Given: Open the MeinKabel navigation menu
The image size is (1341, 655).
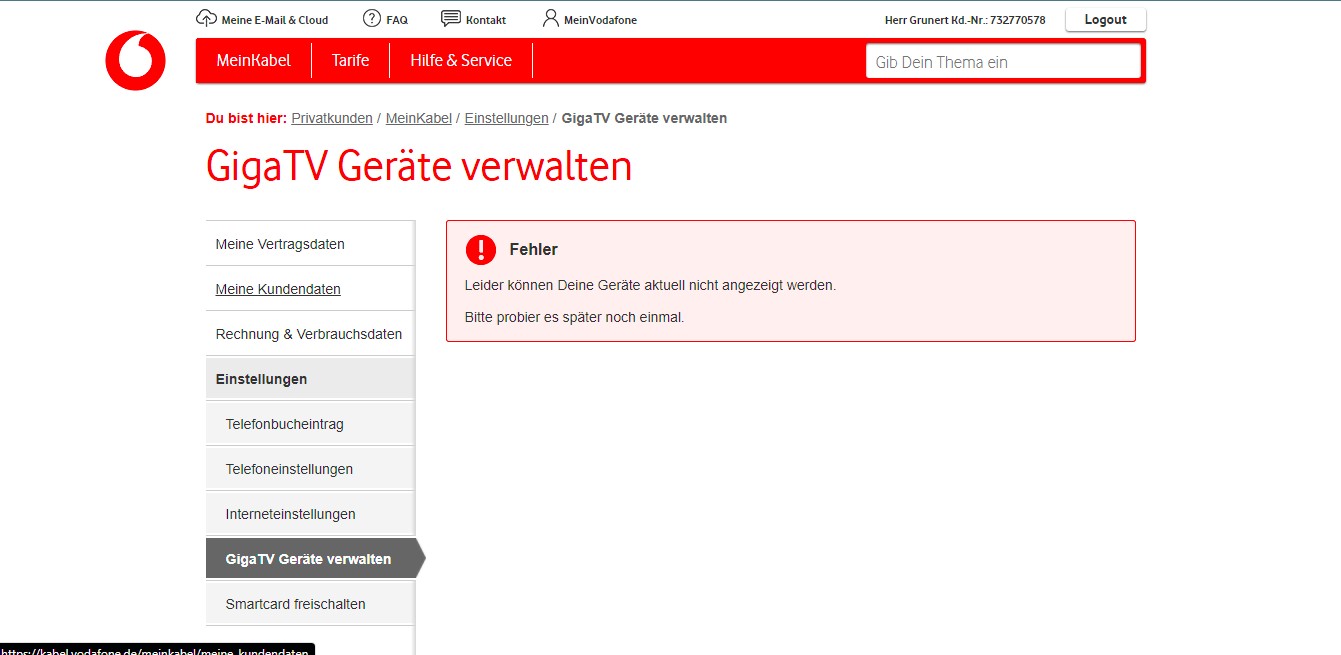Looking at the screenshot, I should (x=253, y=60).
